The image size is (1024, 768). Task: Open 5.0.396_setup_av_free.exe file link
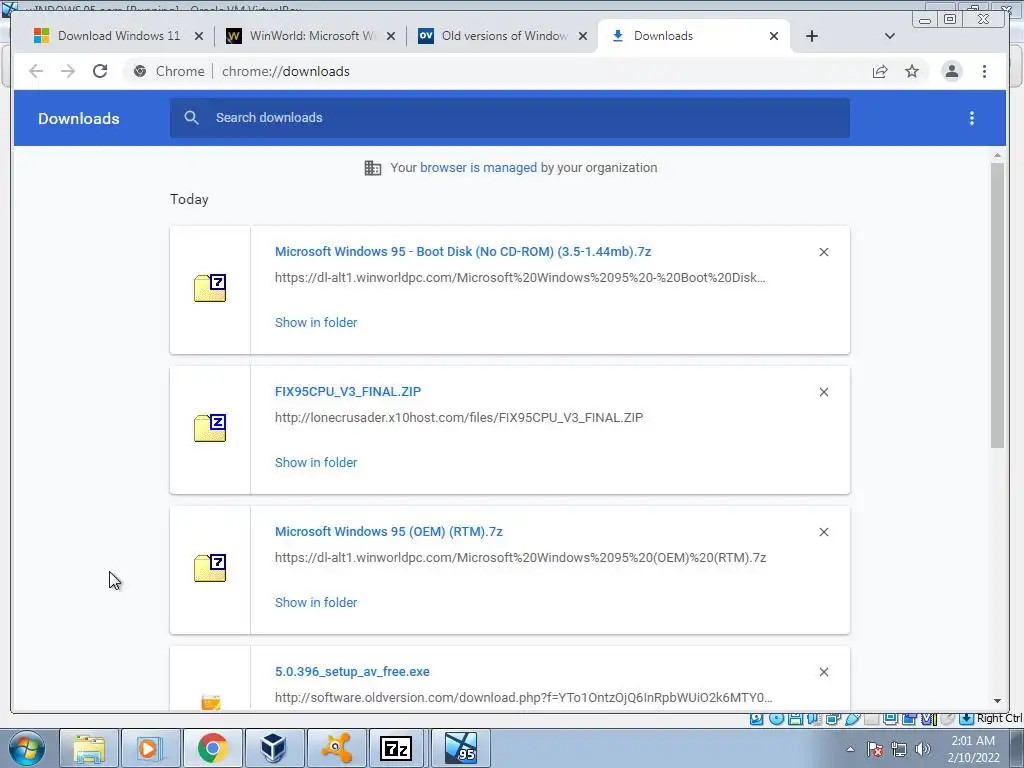[352, 671]
